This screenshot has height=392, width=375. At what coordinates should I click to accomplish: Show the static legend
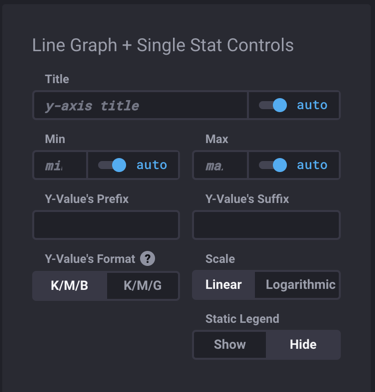pyautogui.click(x=230, y=345)
